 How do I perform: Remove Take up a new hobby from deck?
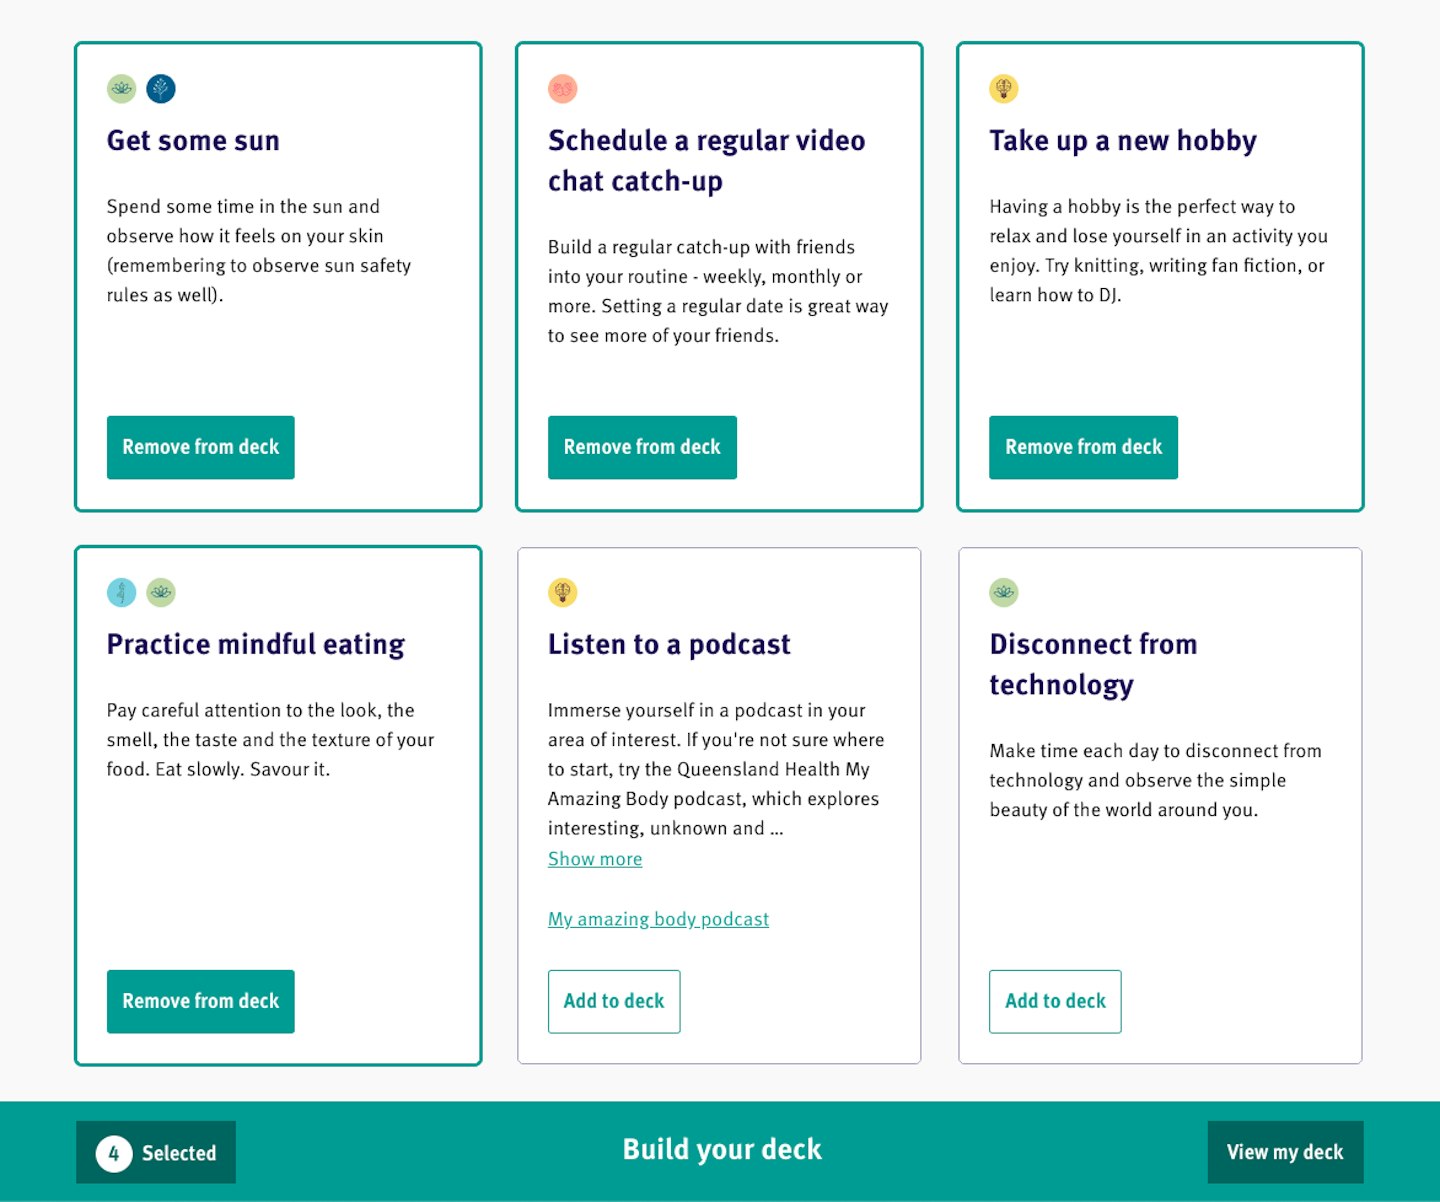tap(1083, 447)
